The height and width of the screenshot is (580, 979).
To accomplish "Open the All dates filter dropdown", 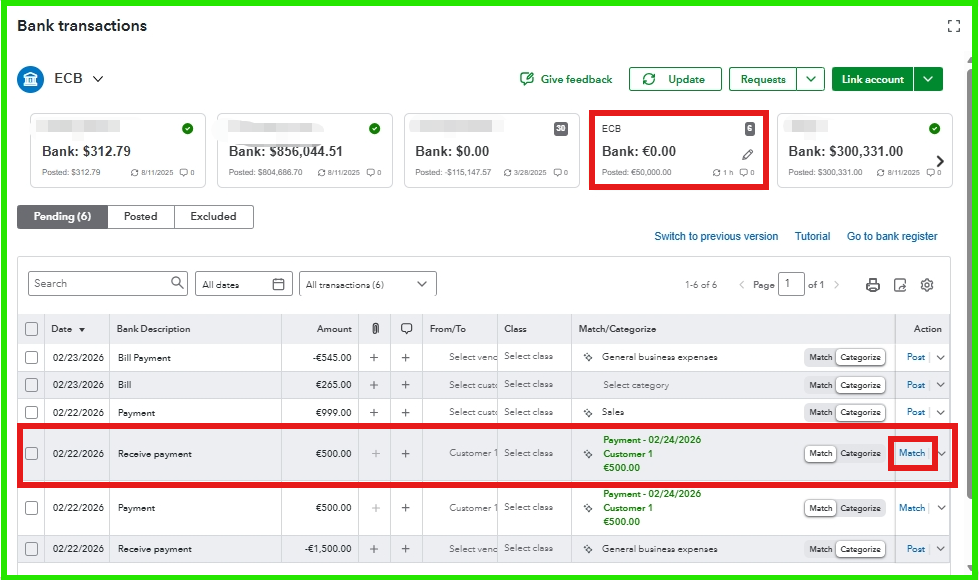I will [x=243, y=284].
